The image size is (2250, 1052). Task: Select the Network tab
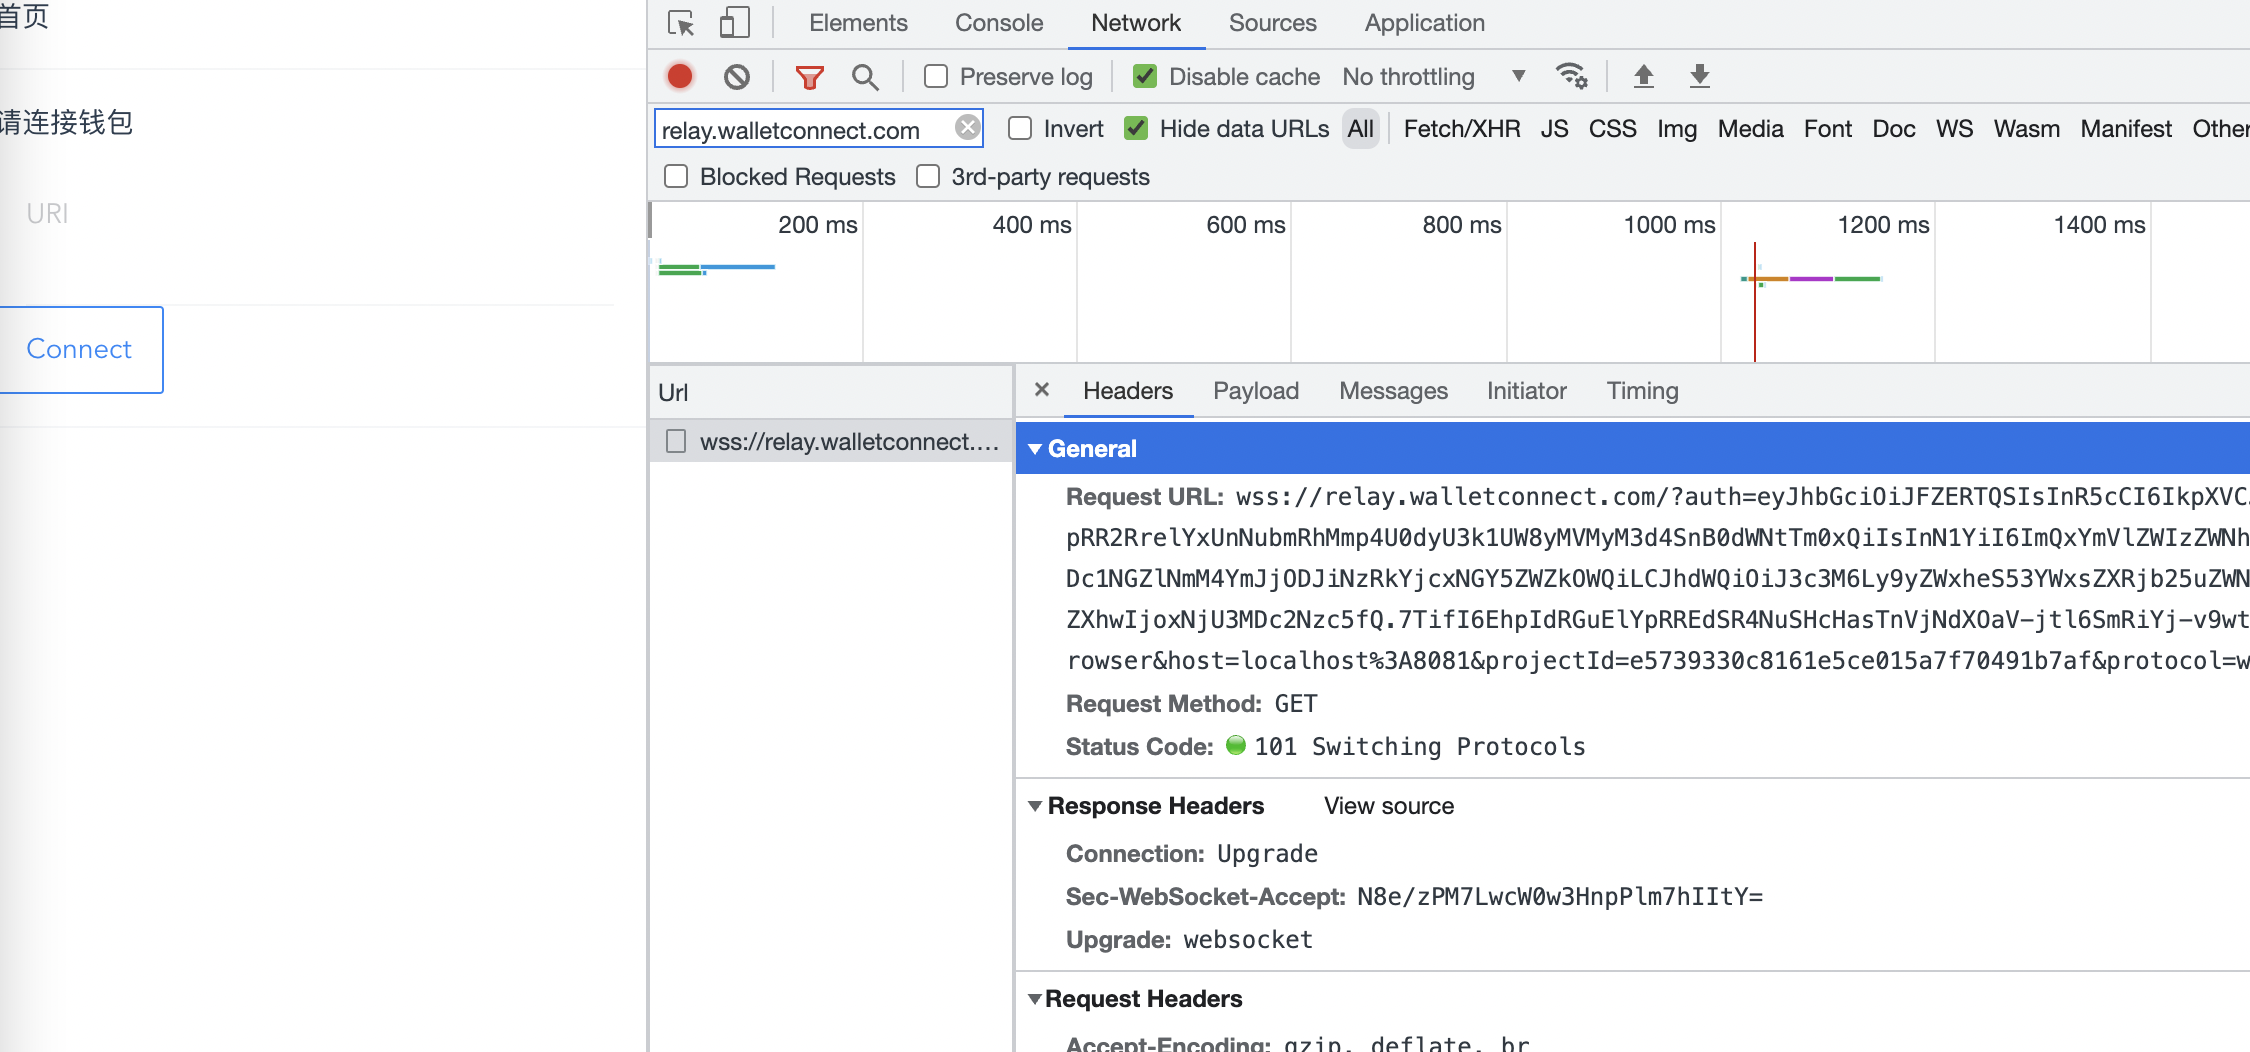click(1136, 23)
